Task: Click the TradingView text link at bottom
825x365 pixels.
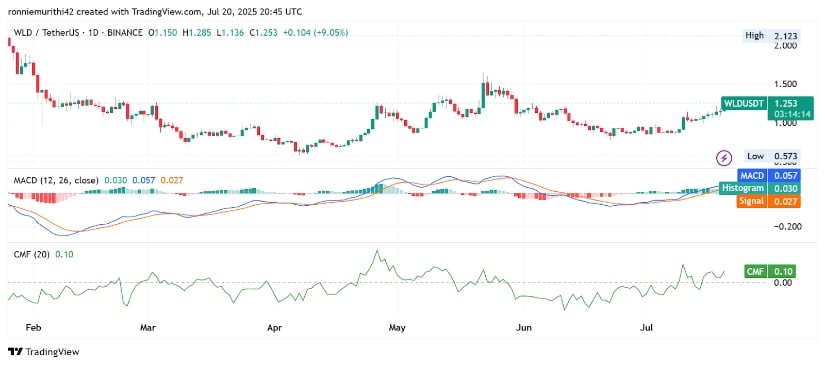Action: pyautogui.click(x=52, y=352)
